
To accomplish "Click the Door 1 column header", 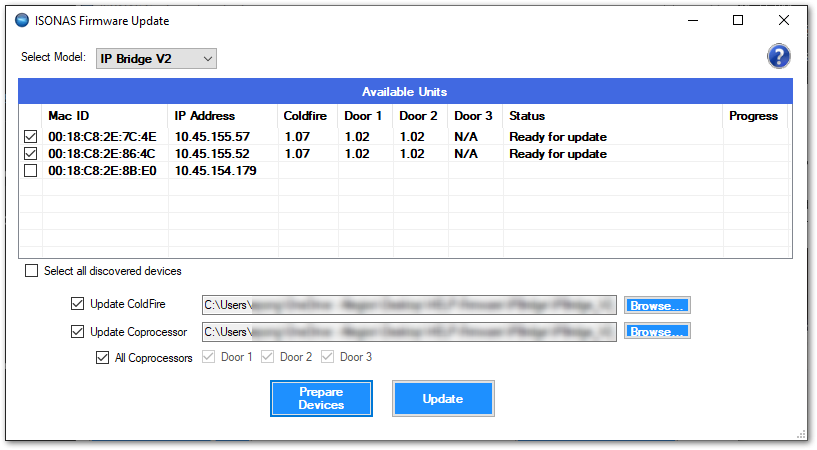I will (363, 116).
